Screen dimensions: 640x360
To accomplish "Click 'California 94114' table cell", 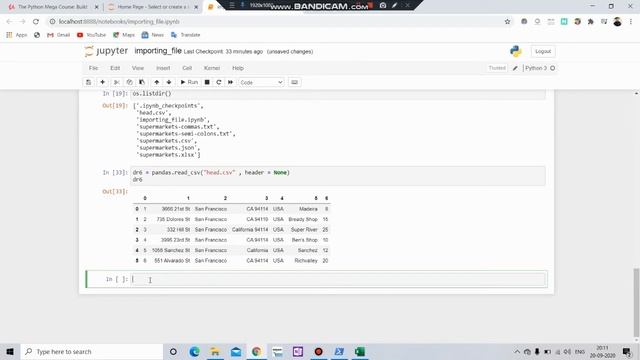I will click(250, 230).
